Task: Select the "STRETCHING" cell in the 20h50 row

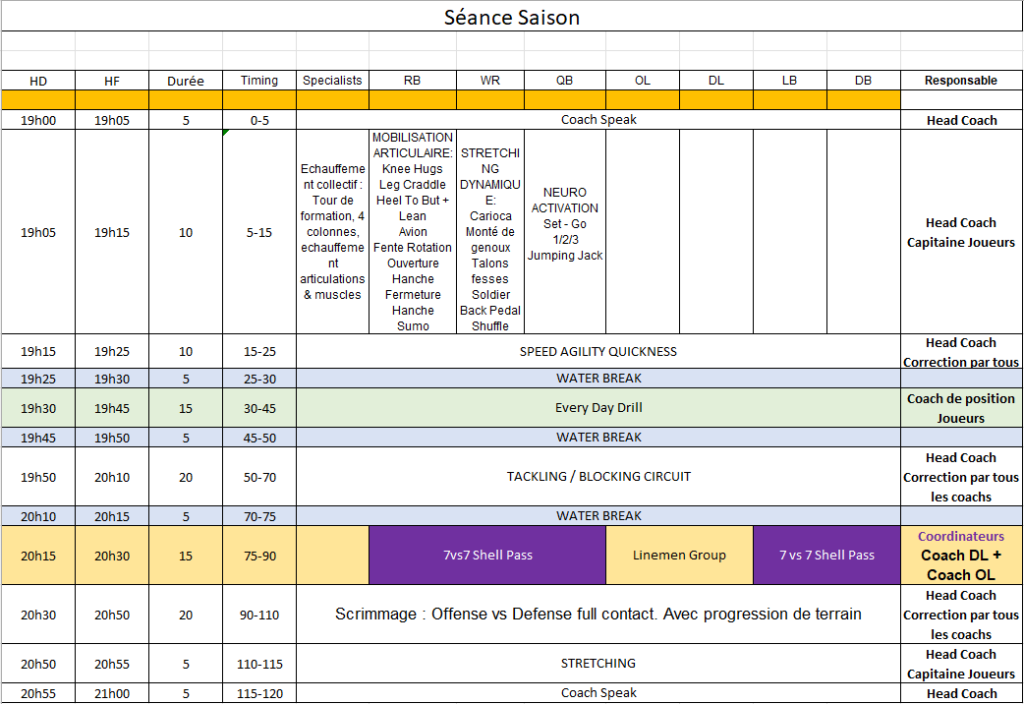Action: (598, 663)
